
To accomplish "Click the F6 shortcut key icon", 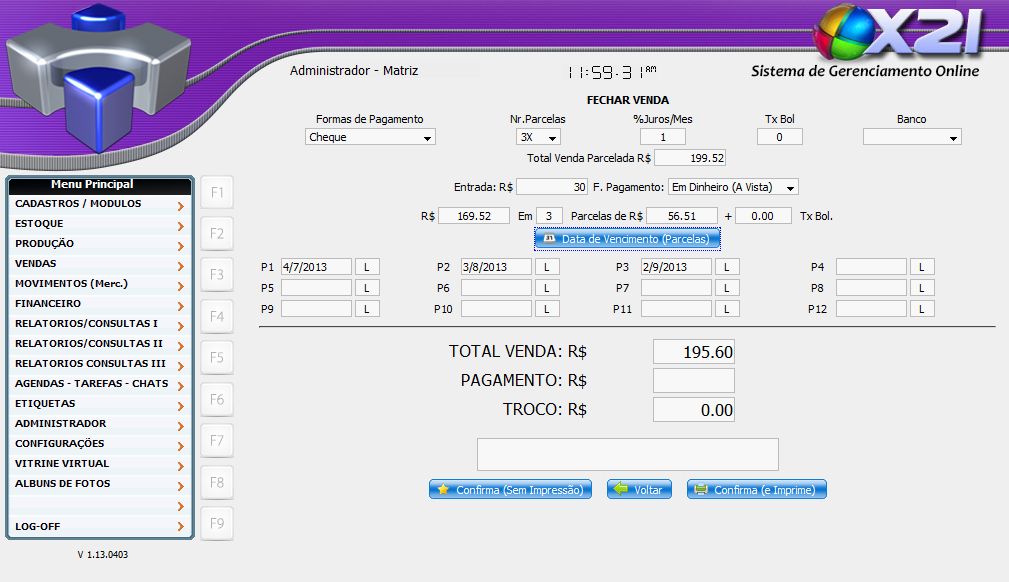I will pos(217,399).
